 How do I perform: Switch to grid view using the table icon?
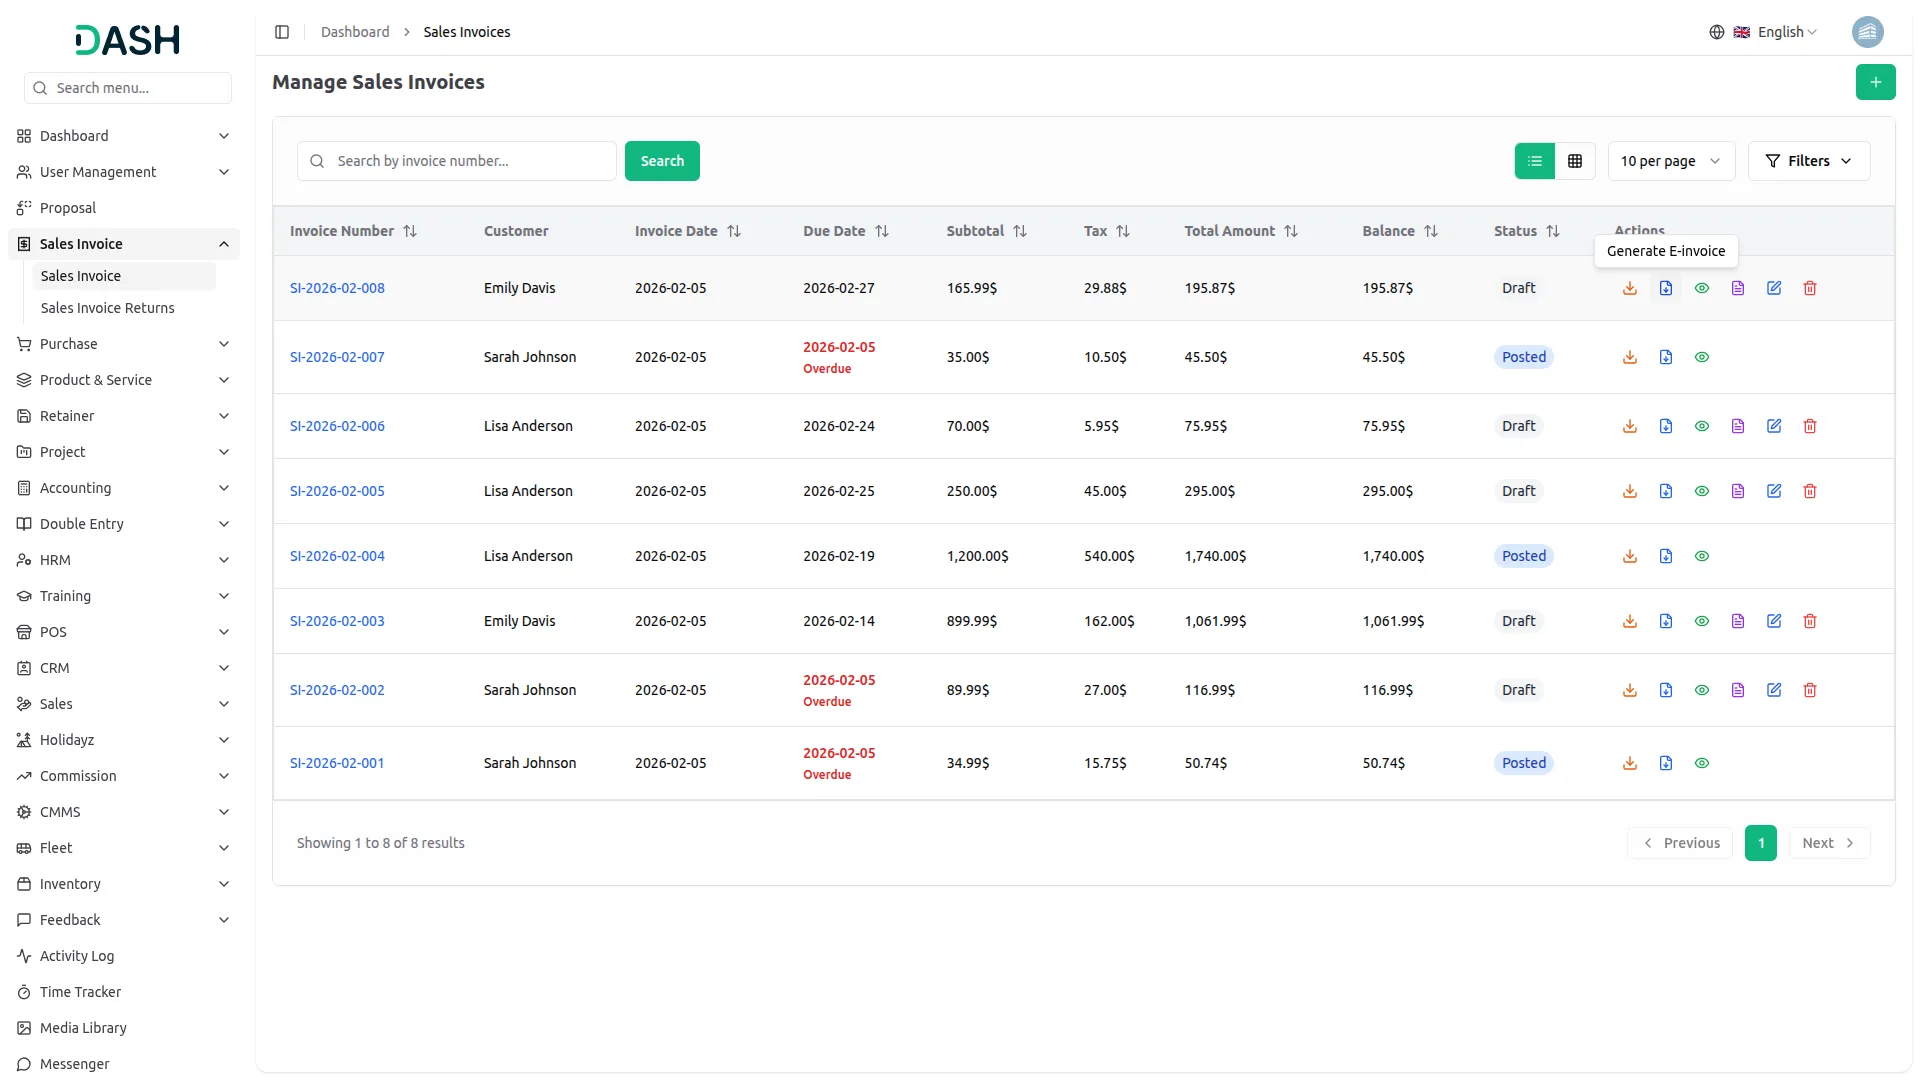coord(1575,161)
